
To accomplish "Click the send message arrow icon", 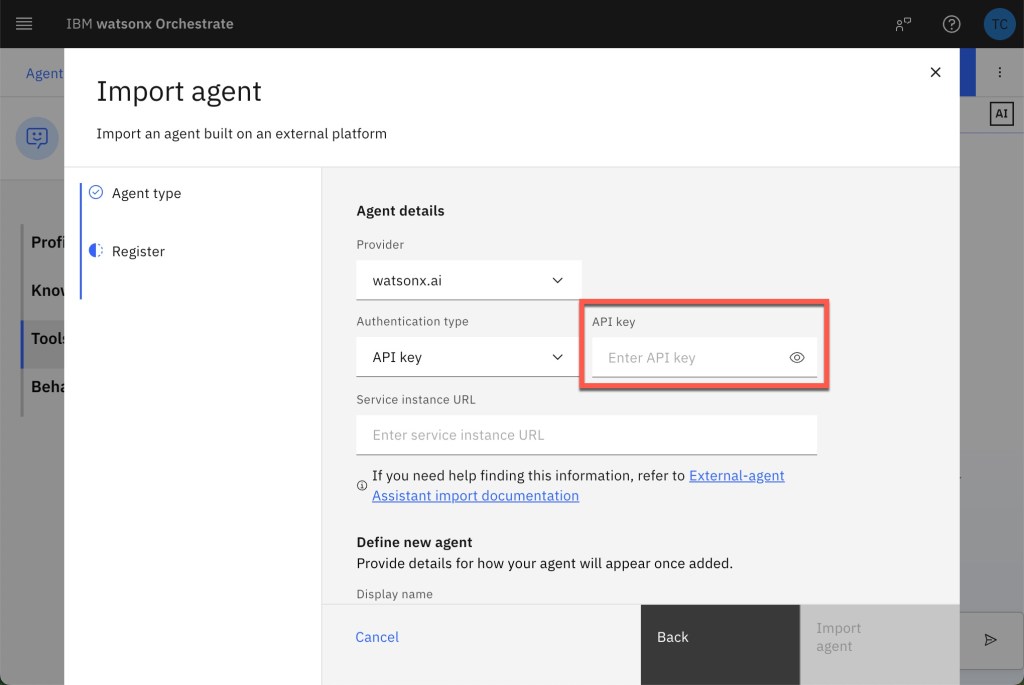I will coord(990,640).
